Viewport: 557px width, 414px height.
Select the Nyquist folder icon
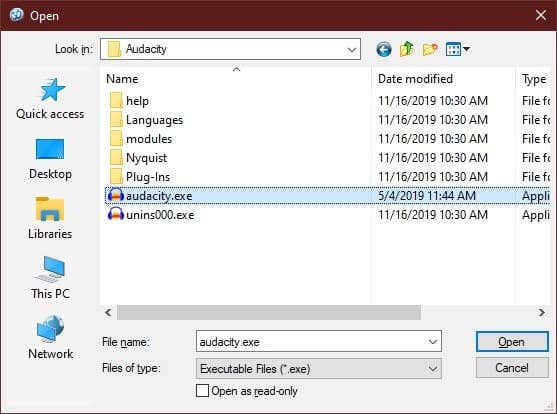(x=116, y=158)
